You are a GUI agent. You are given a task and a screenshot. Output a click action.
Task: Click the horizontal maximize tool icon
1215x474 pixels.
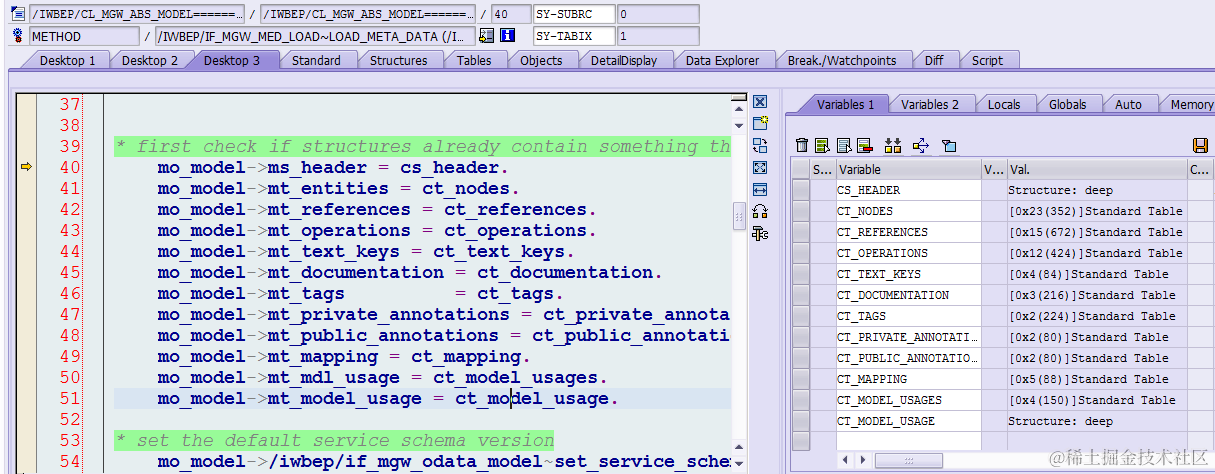point(760,190)
